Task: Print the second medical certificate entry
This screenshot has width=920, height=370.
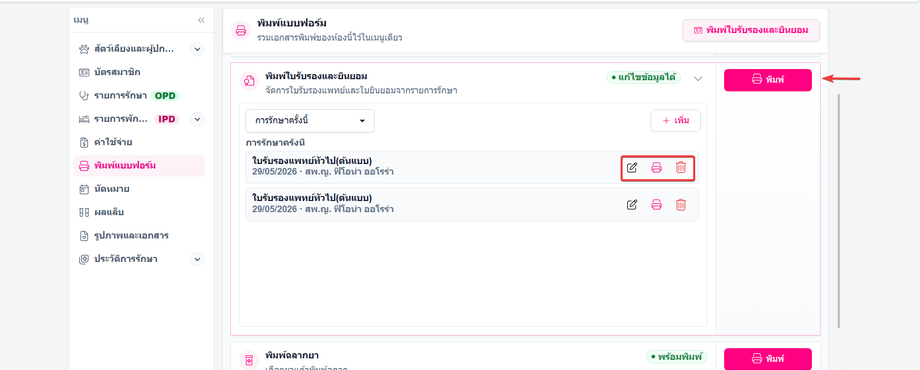Action: point(657,205)
